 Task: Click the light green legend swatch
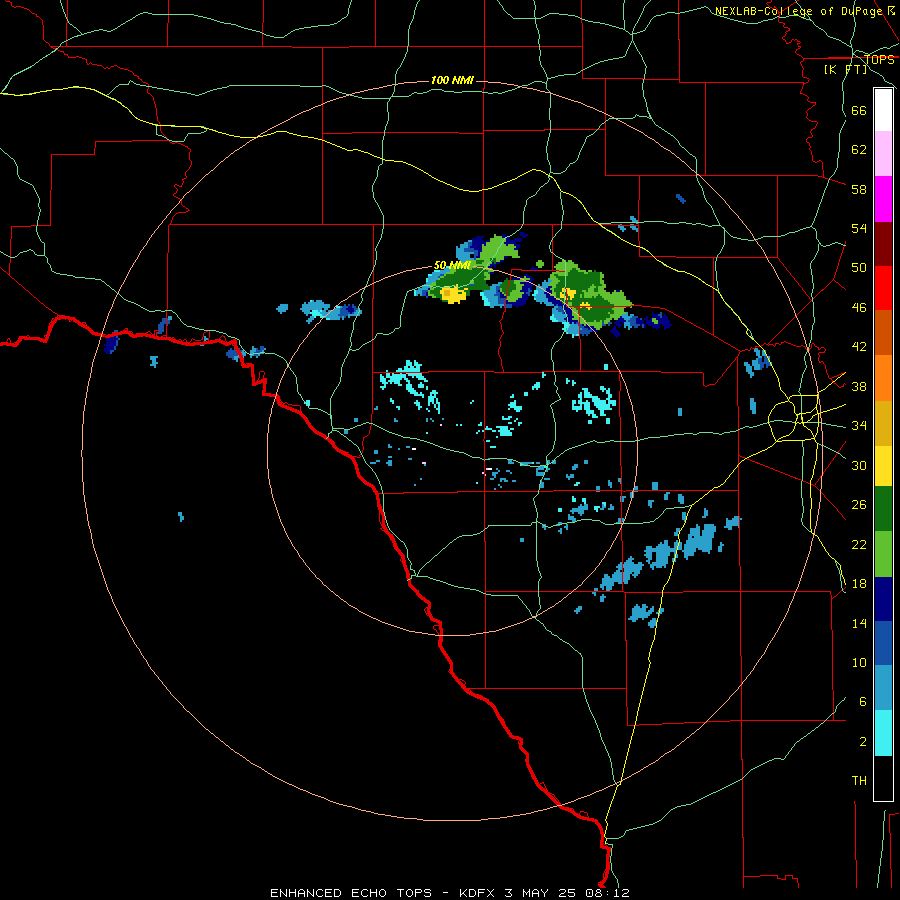pyautogui.click(x=883, y=554)
